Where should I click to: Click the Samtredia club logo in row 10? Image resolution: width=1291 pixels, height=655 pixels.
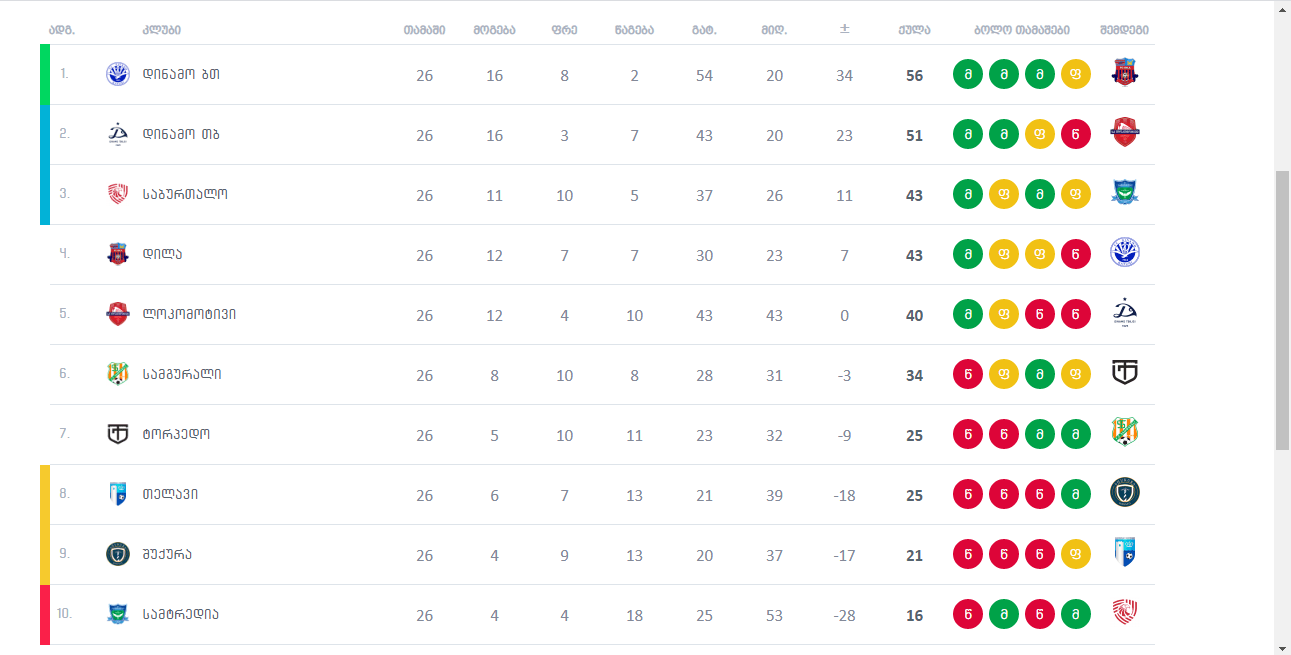coord(118,614)
